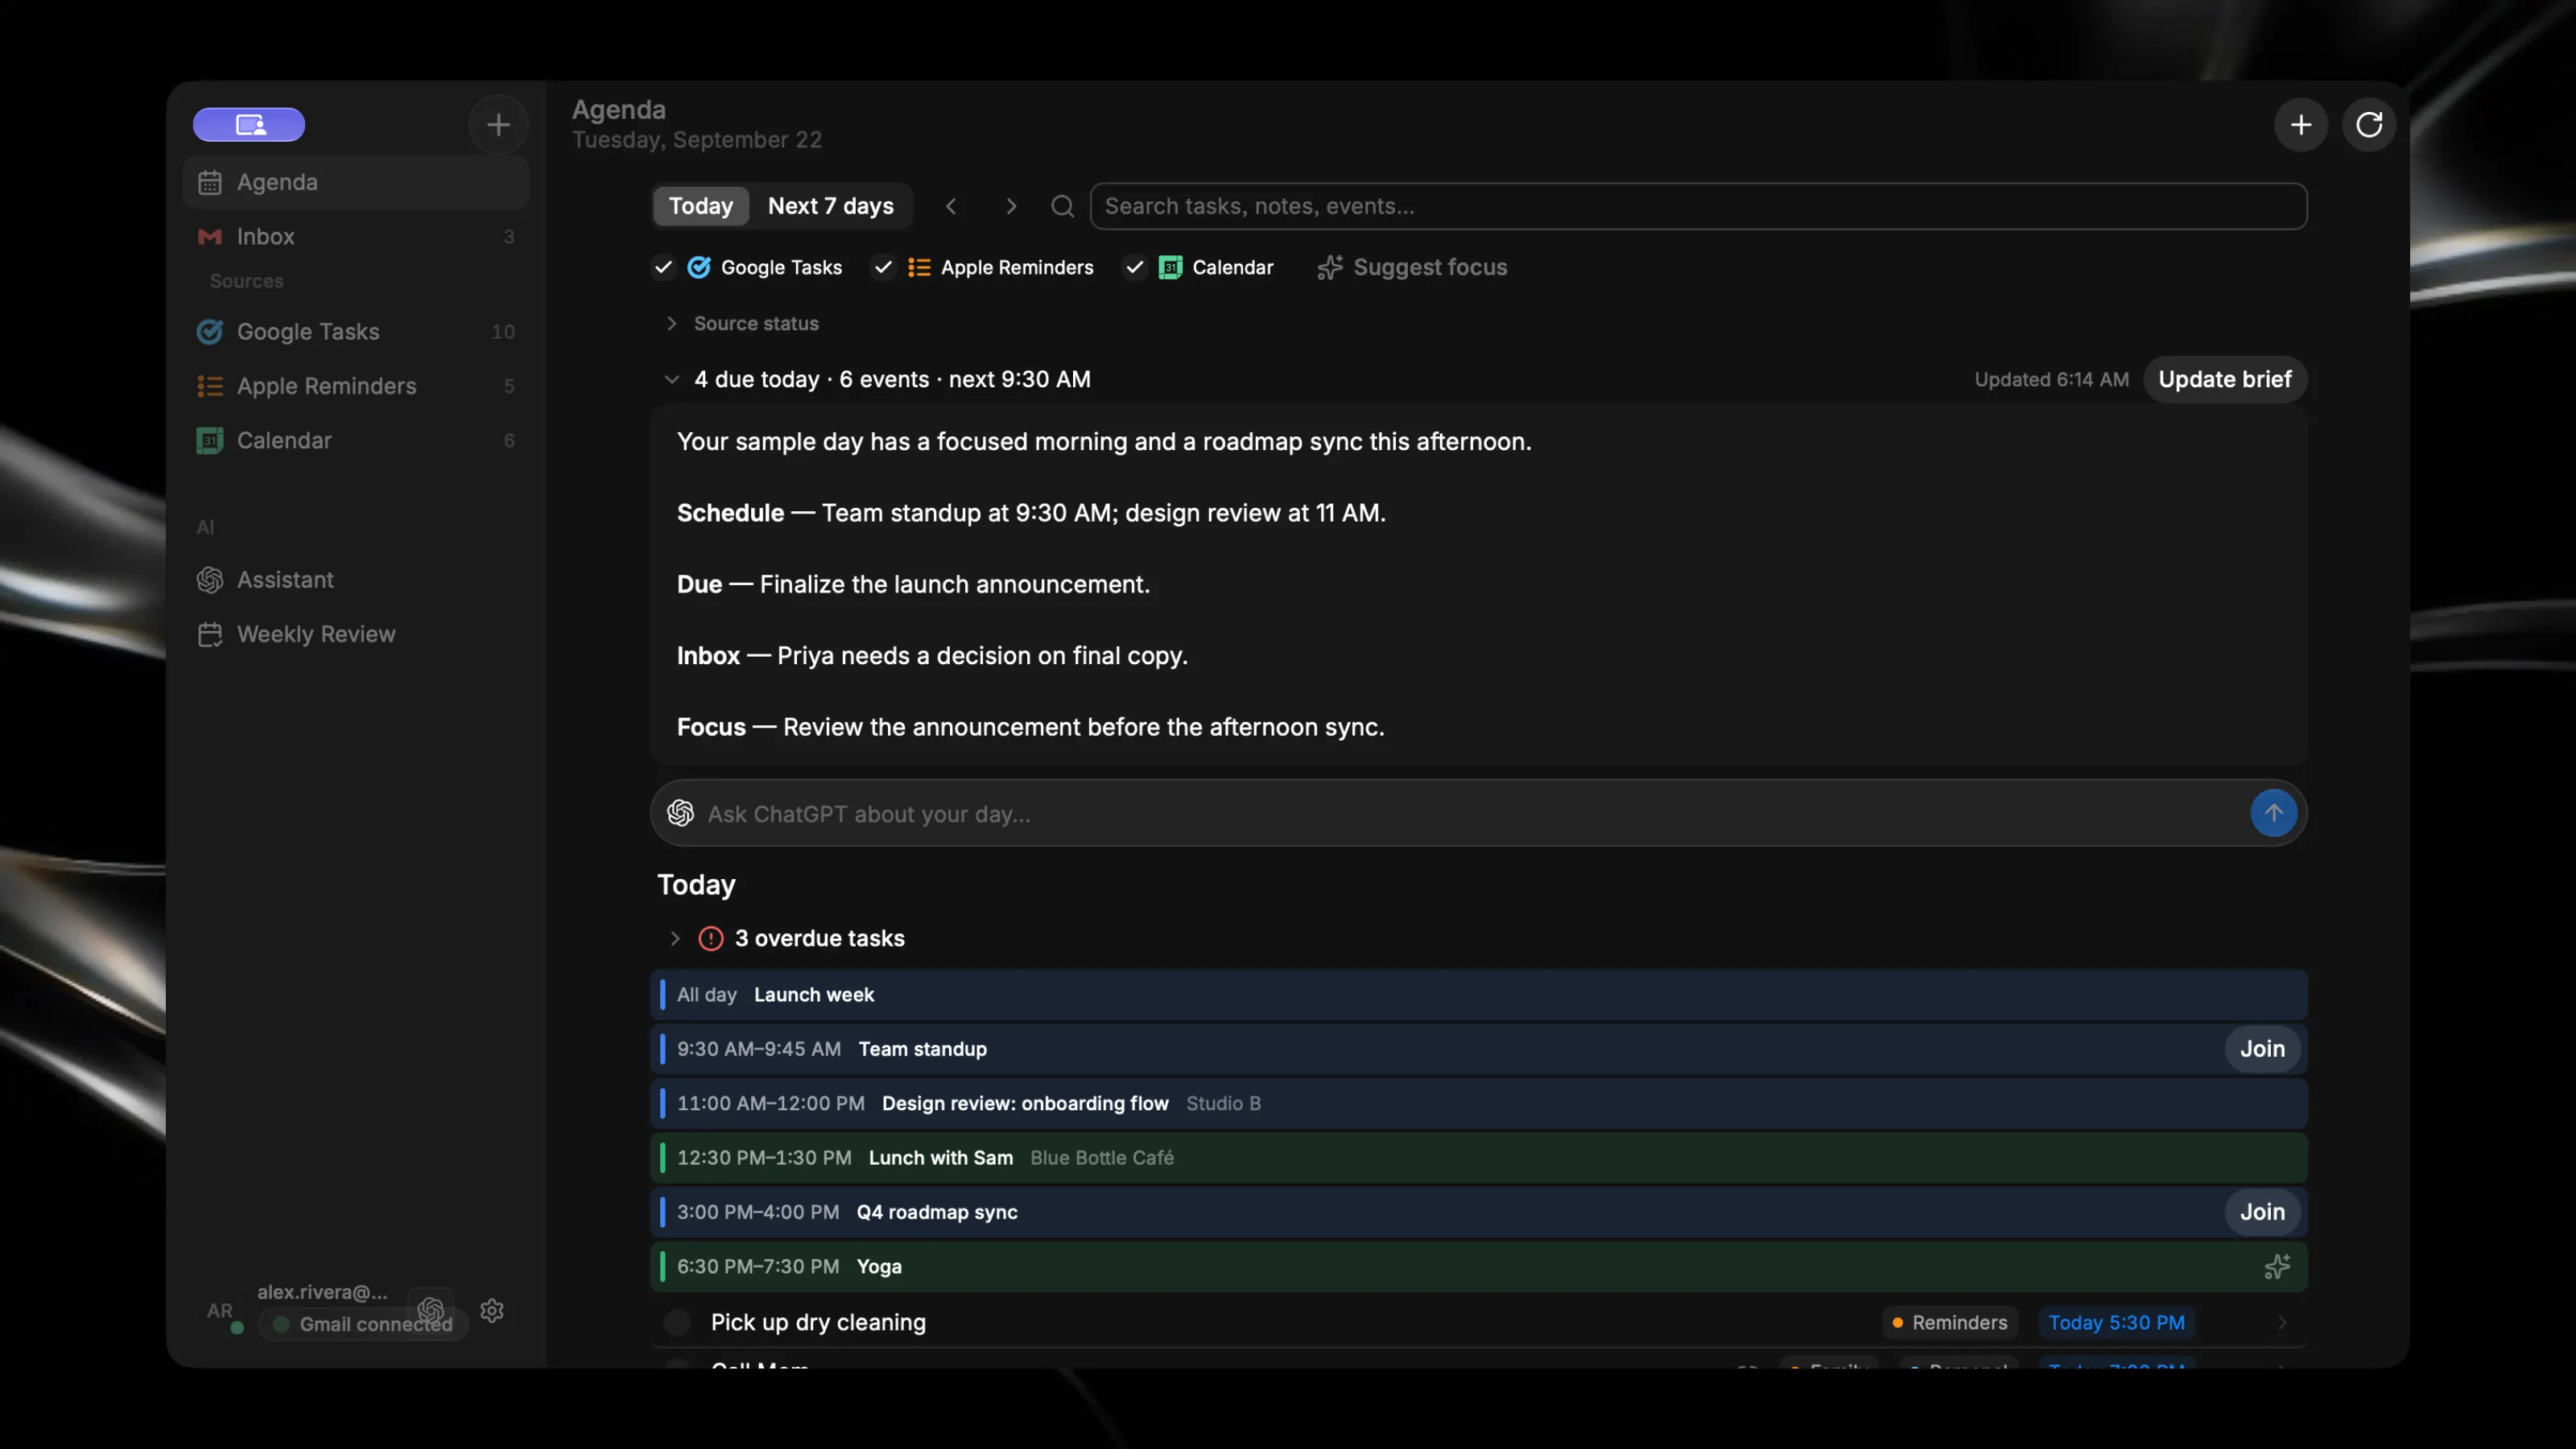Click the Blue Bottle Café location text
This screenshot has height=1449, width=2576.
click(1101, 1157)
